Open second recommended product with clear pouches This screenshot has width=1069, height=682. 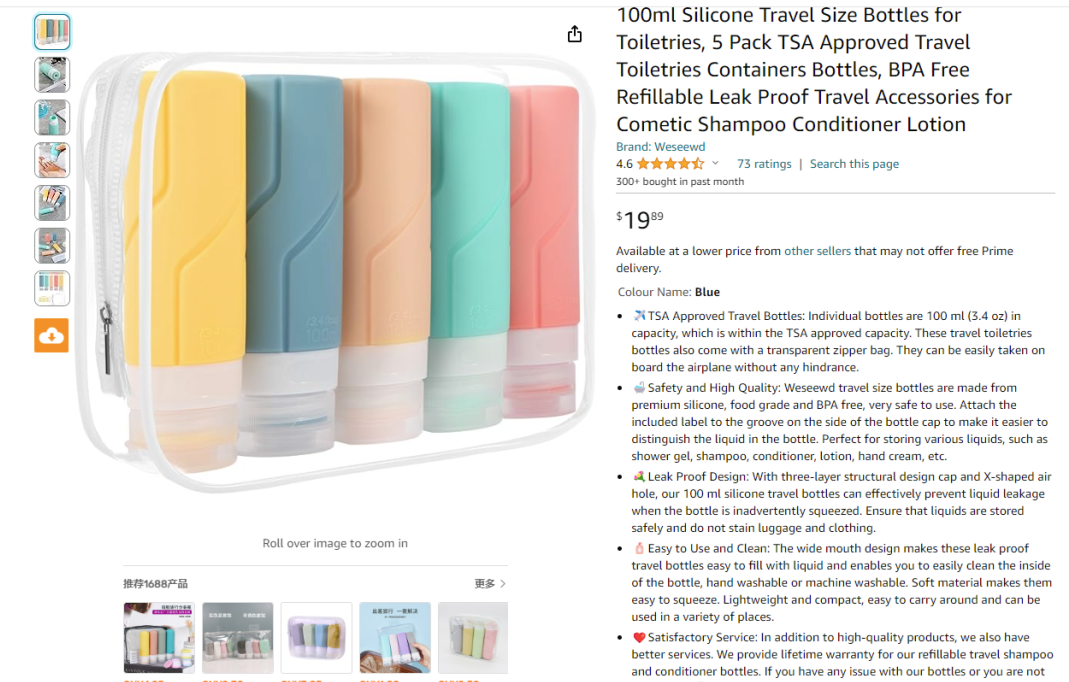point(238,638)
